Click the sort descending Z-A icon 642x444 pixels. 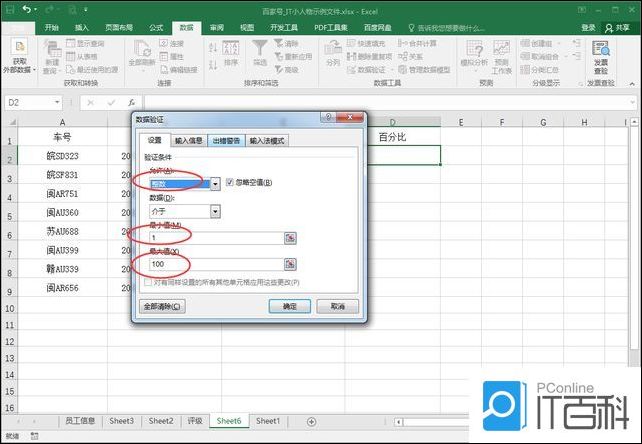point(213,65)
